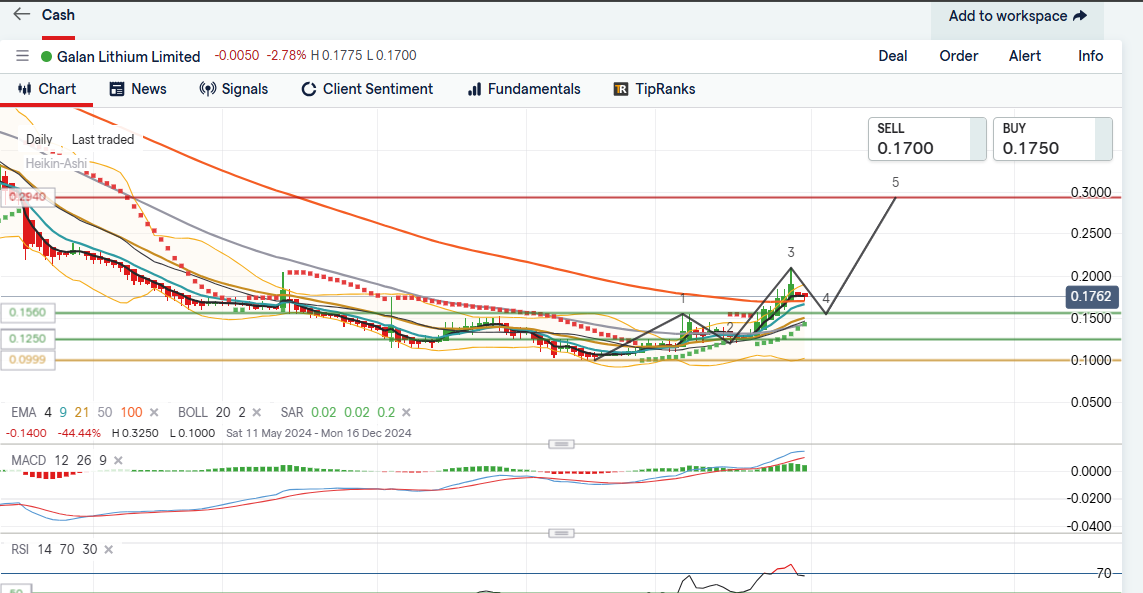Screen dimensions: 1143x593
Task: Click Add to workspace
Action: coord(1017,16)
